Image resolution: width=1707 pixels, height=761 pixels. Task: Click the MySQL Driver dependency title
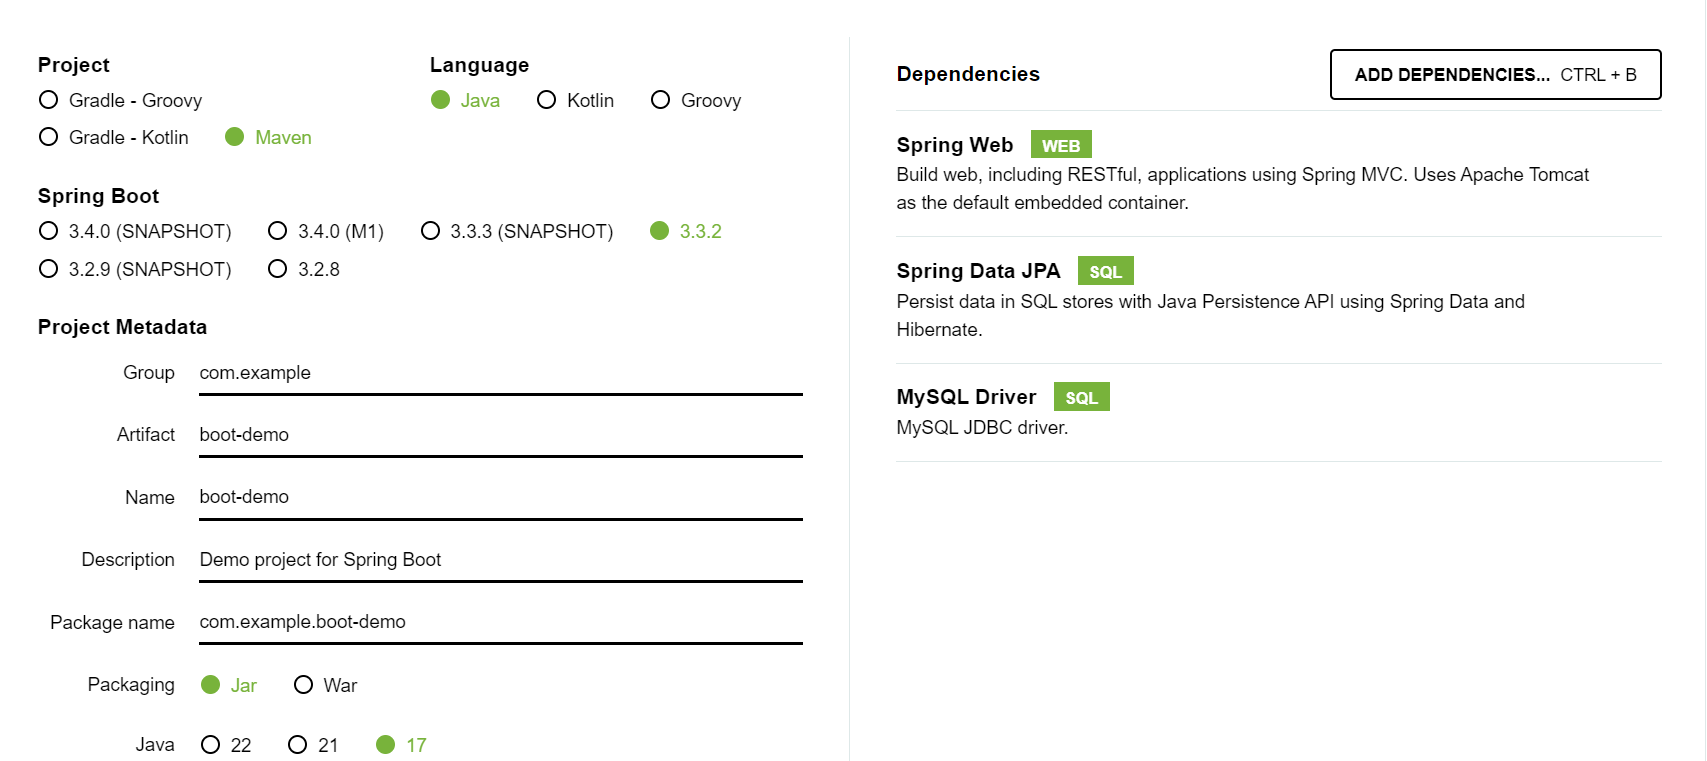pyautogui.click(x=966, y=397)
